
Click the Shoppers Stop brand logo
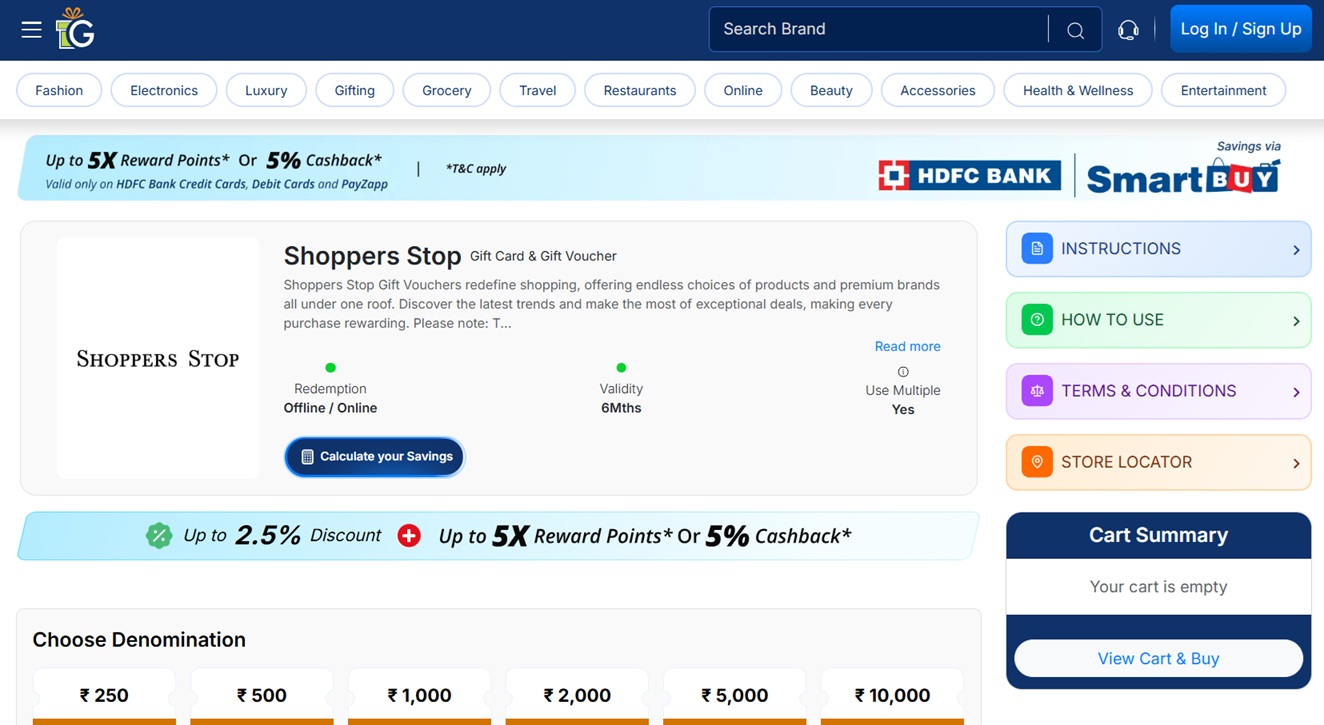[158, 358]
